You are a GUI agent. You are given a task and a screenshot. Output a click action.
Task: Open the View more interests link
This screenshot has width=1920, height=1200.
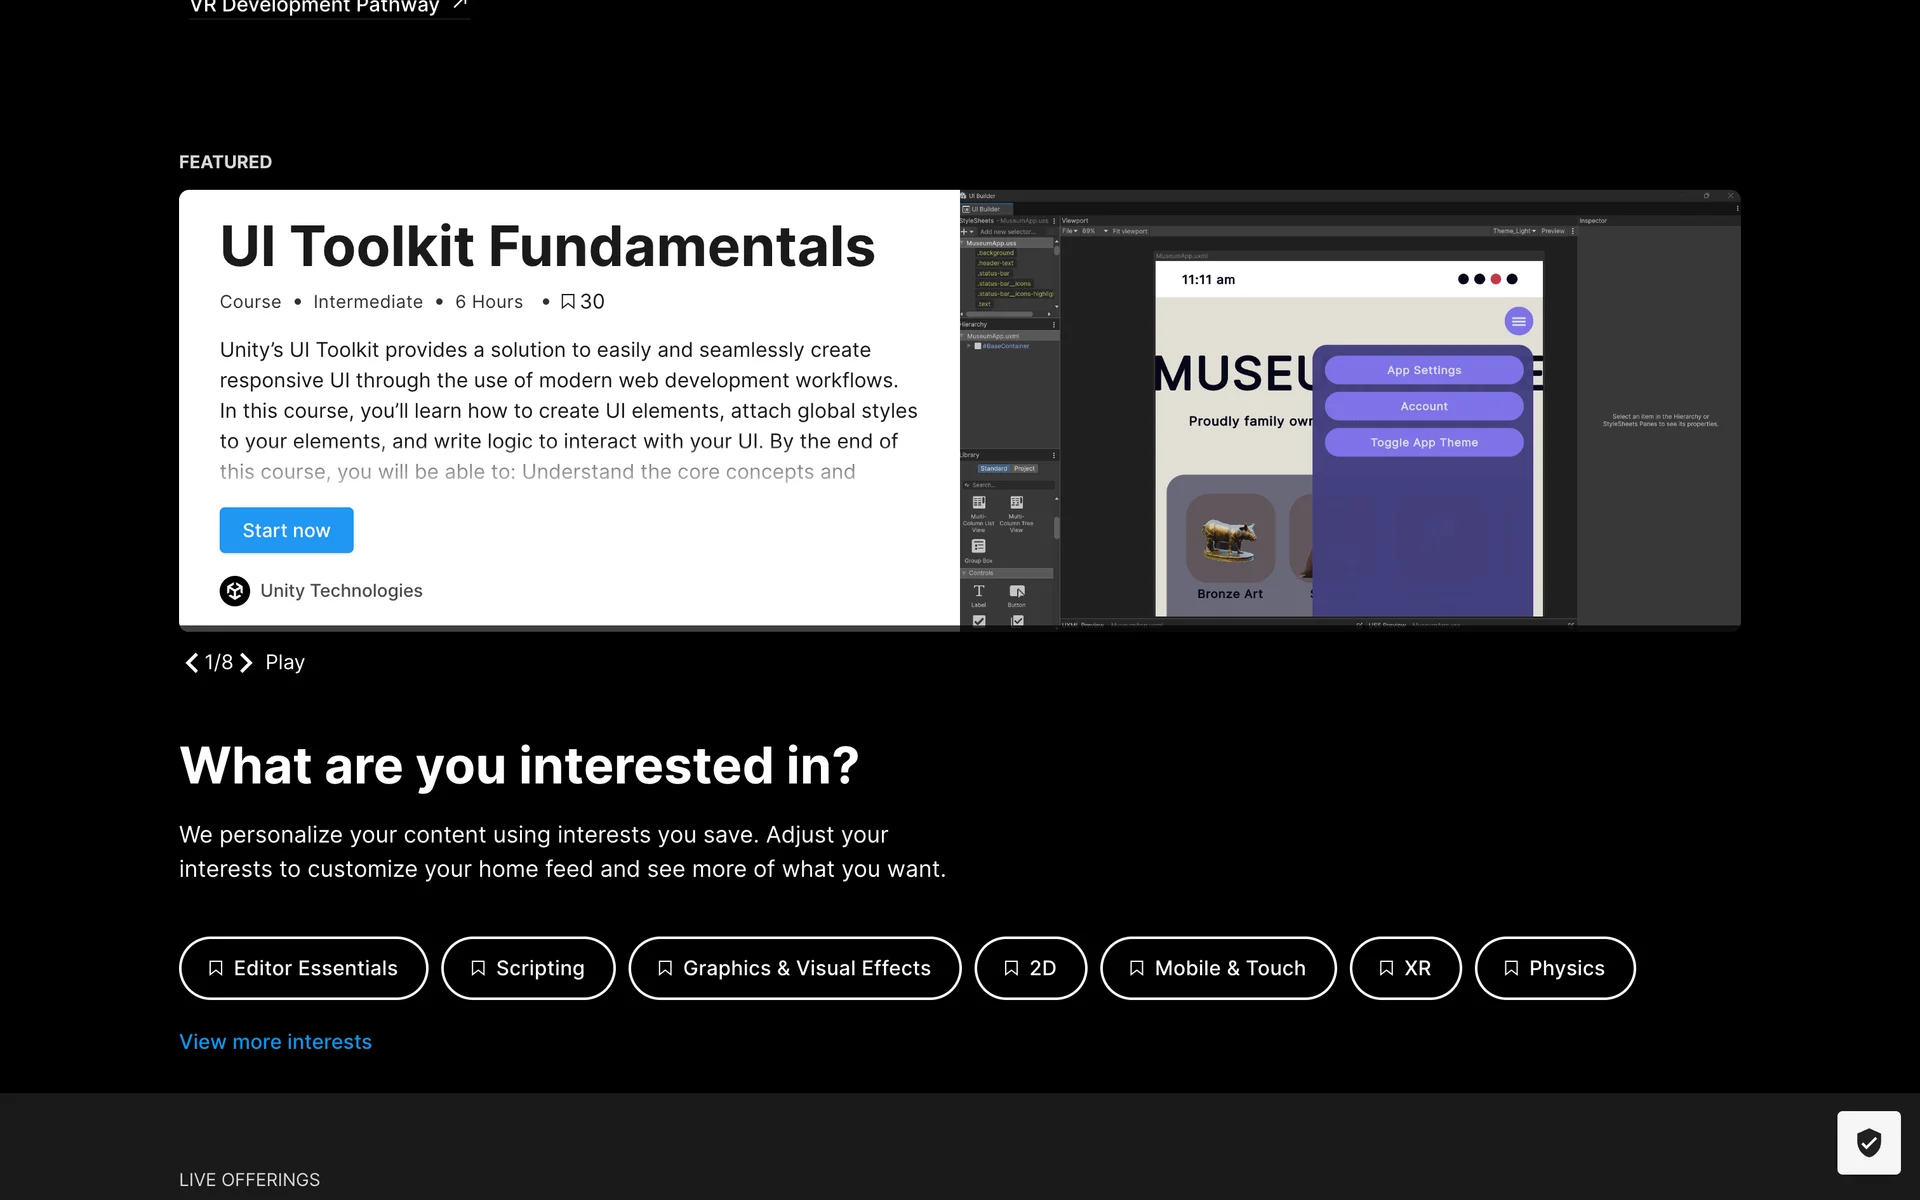point(275,1042)
